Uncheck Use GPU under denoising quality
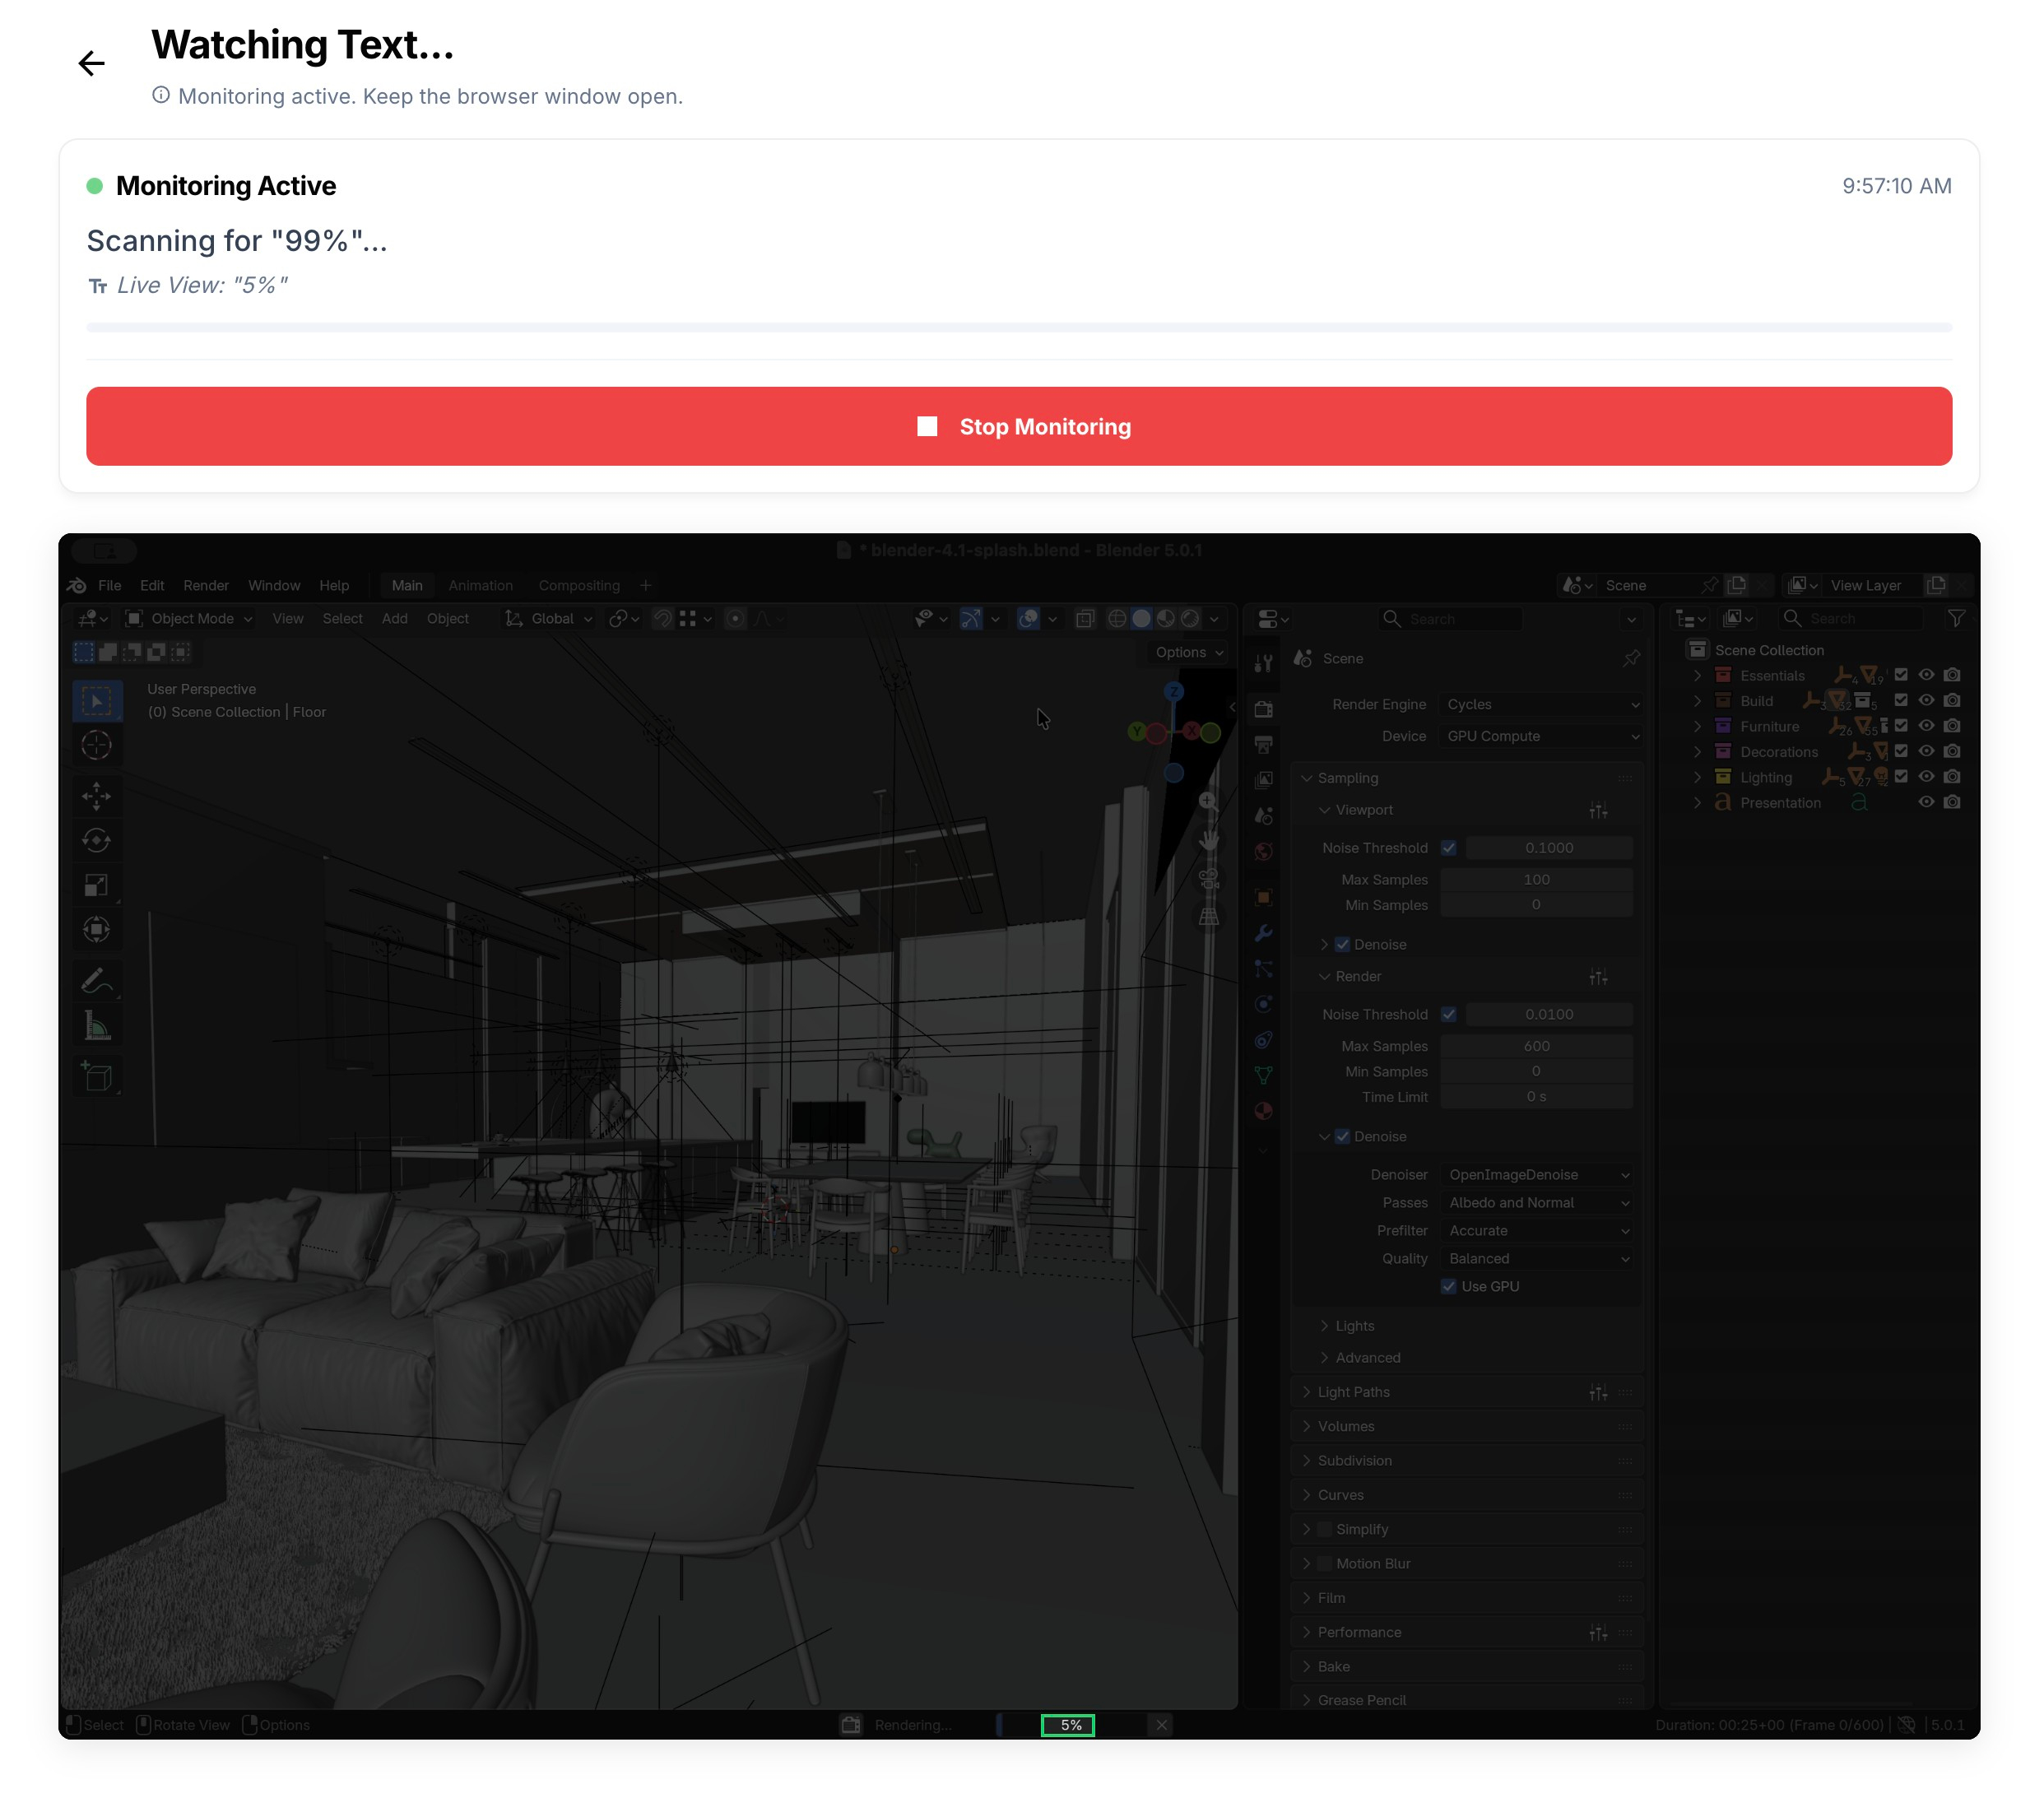The height and width of the screenshot is (1812, 2044). [1448, 1286]
